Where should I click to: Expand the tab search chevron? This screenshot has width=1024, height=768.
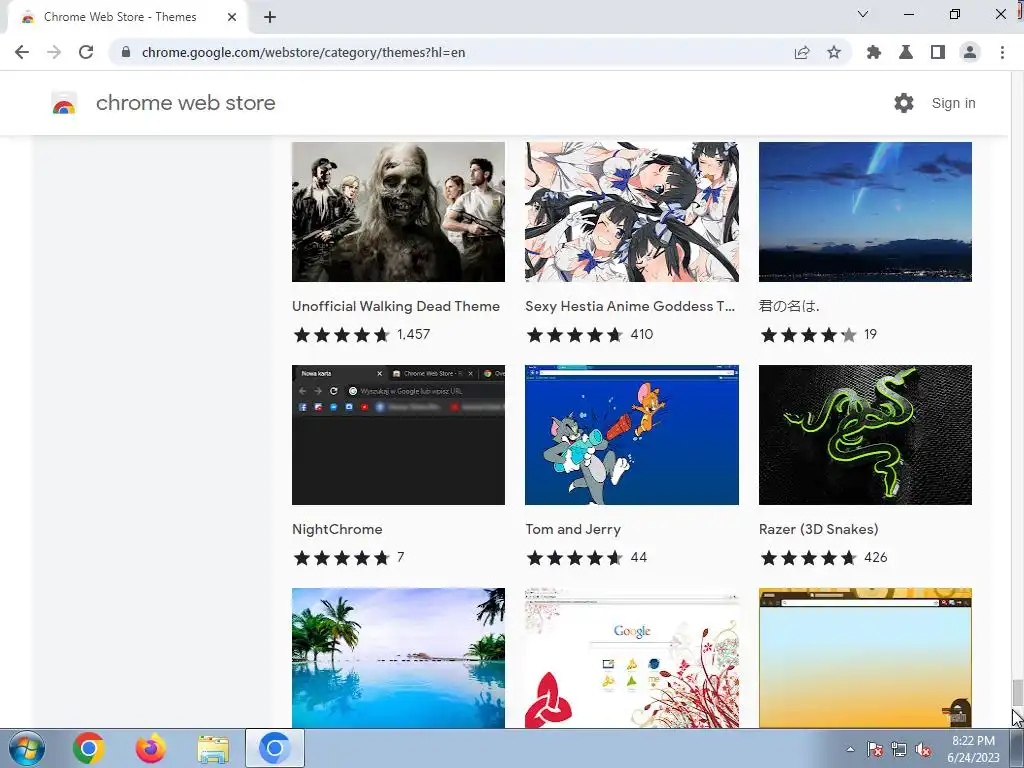(x=863, y=14)
